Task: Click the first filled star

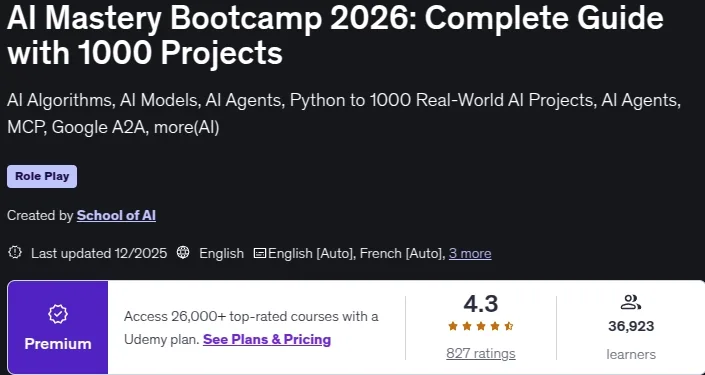Action: [x=453, y=326]
